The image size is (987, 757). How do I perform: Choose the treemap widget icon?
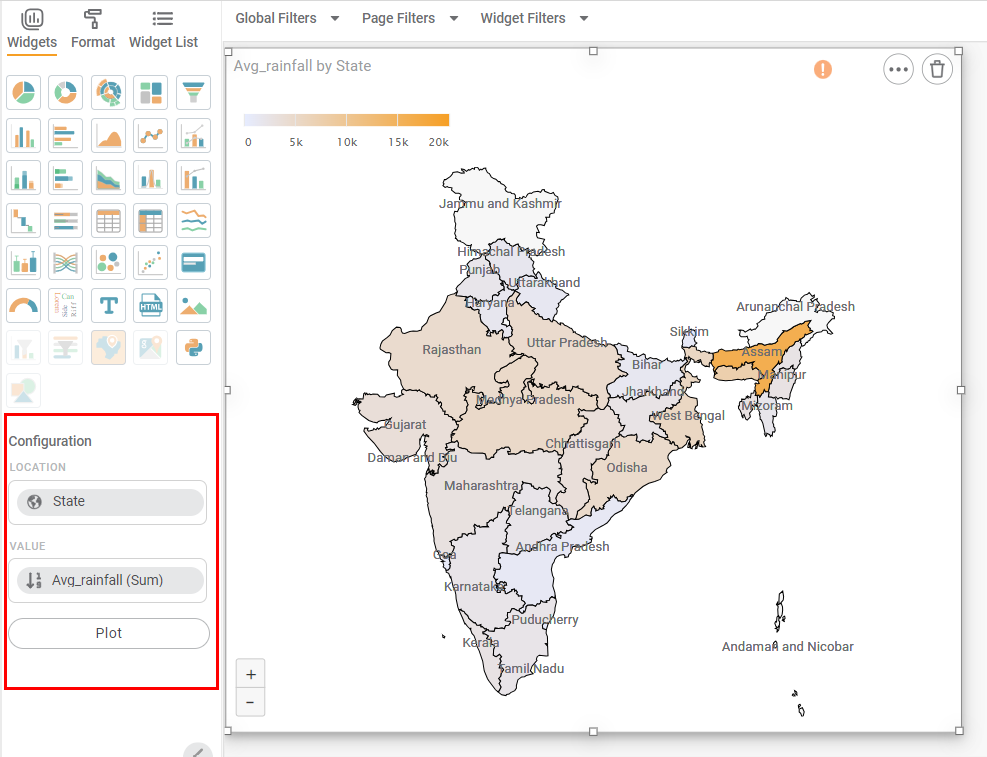point(151,93)
